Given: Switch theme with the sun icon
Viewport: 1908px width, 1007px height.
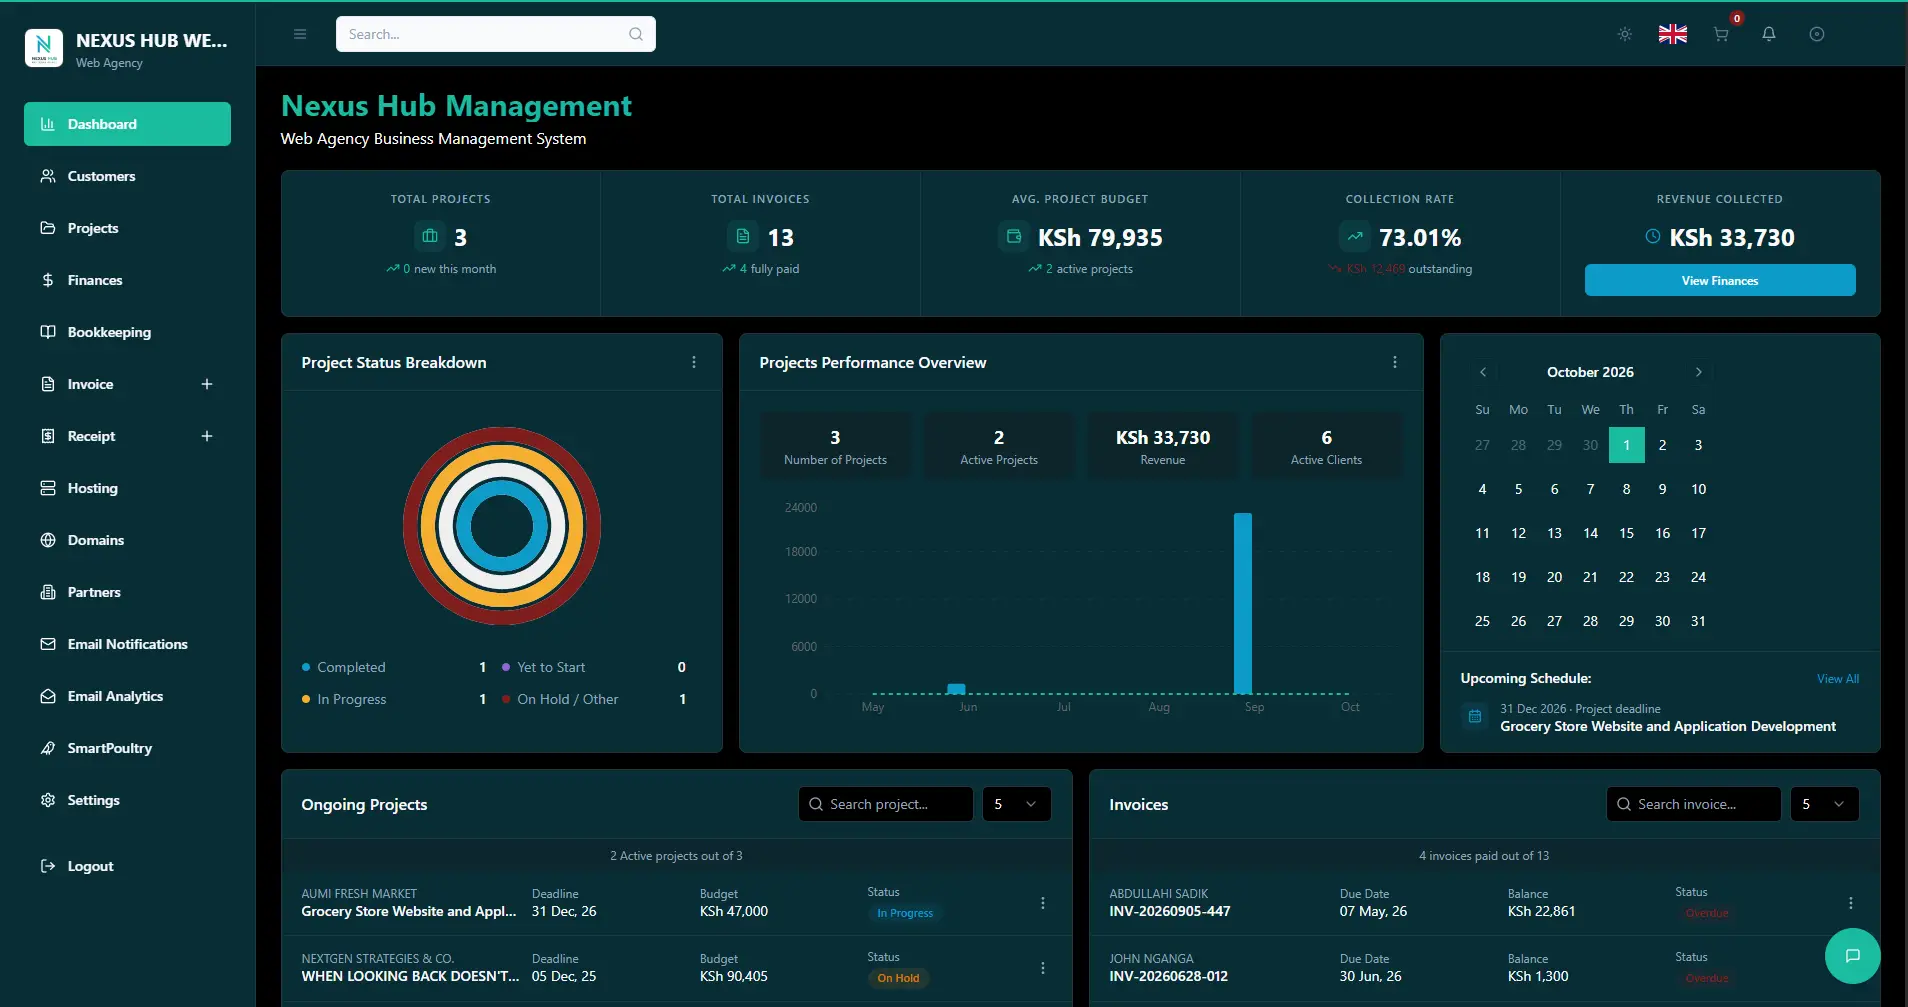Looking at the screenshot, I should [1625, 34].
